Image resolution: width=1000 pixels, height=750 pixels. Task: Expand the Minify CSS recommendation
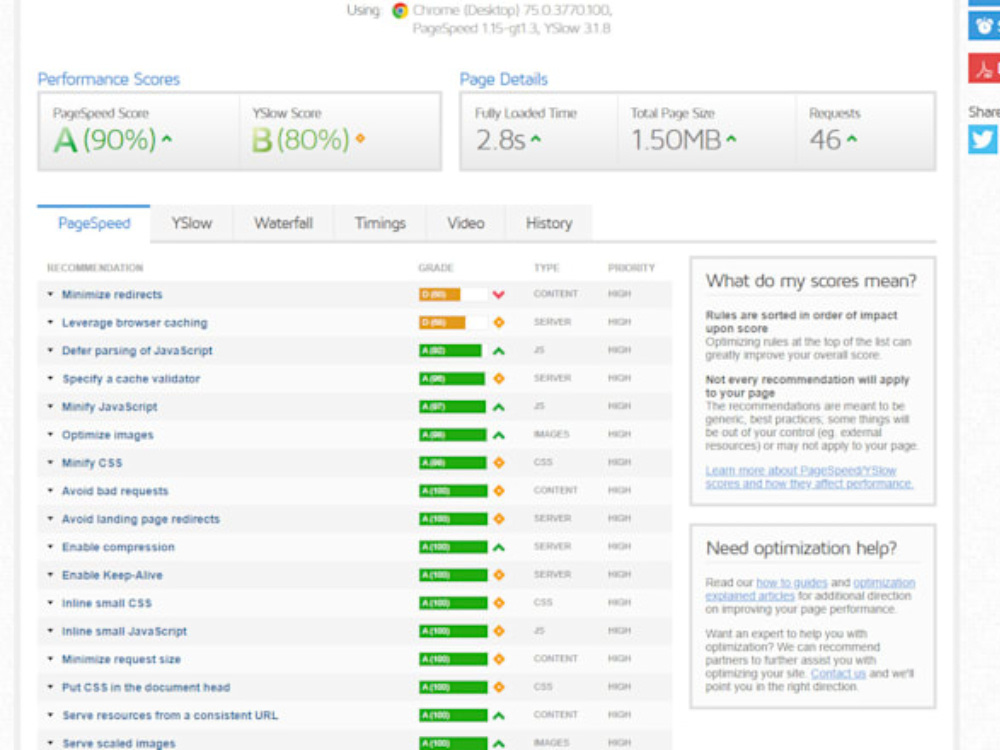click(50, 463)
